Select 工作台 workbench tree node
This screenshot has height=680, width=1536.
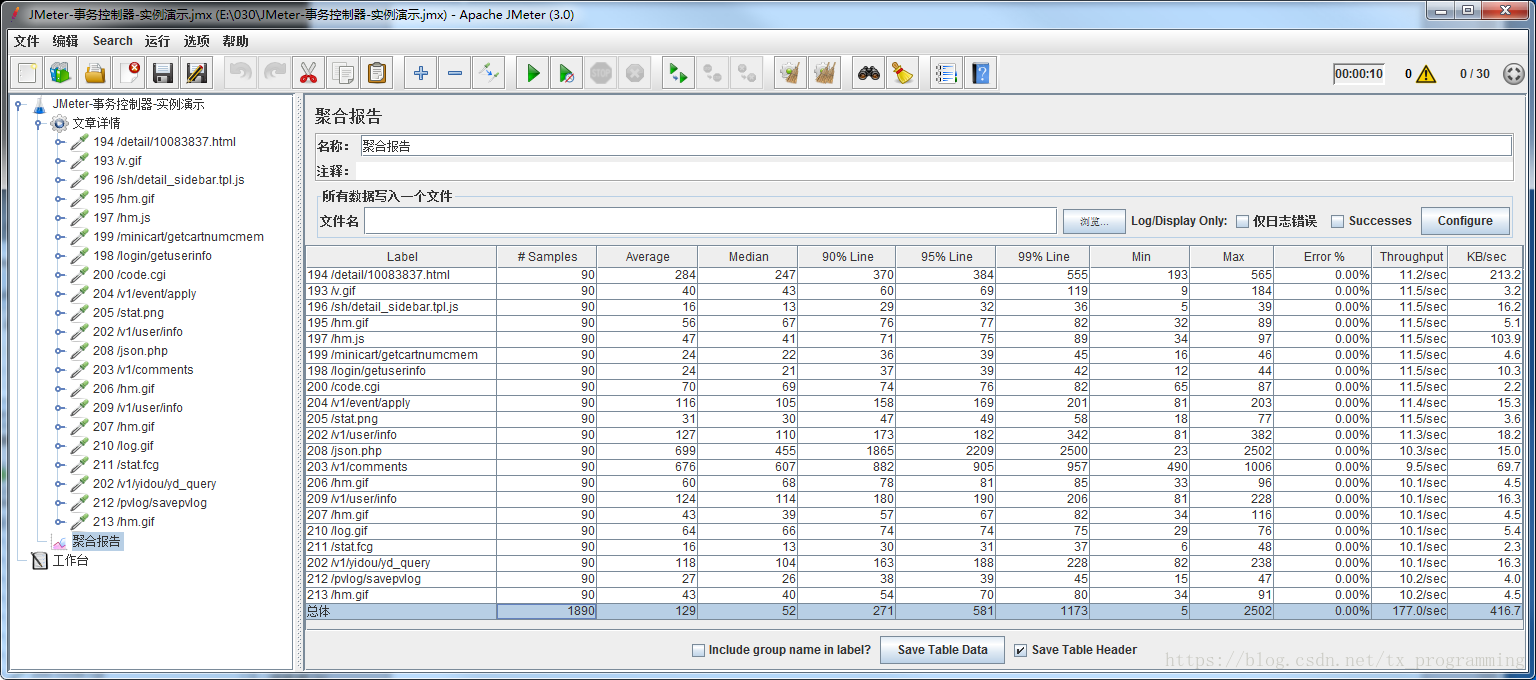[x=70, y=561]
